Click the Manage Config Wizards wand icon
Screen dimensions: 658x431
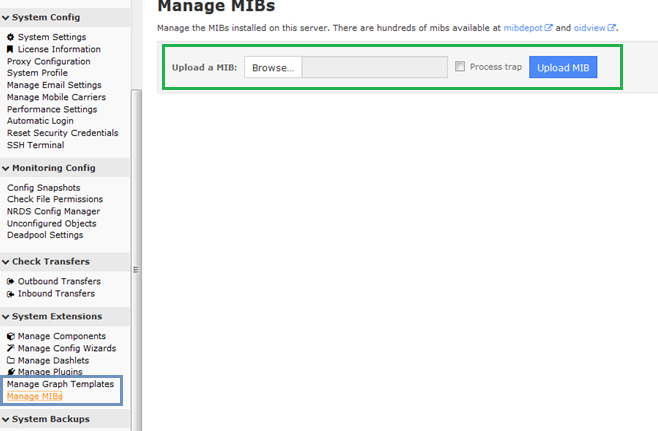coord(11,348)
